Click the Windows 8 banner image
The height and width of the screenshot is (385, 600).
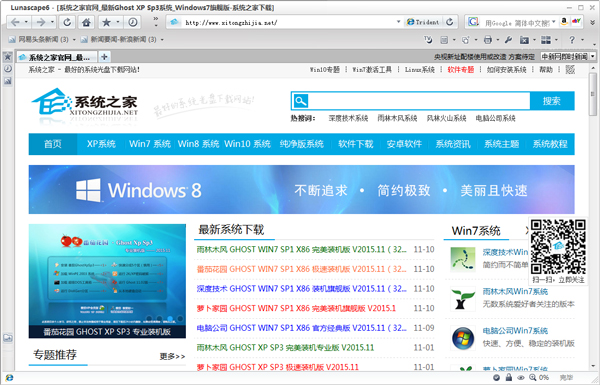[x=302, y=189]
